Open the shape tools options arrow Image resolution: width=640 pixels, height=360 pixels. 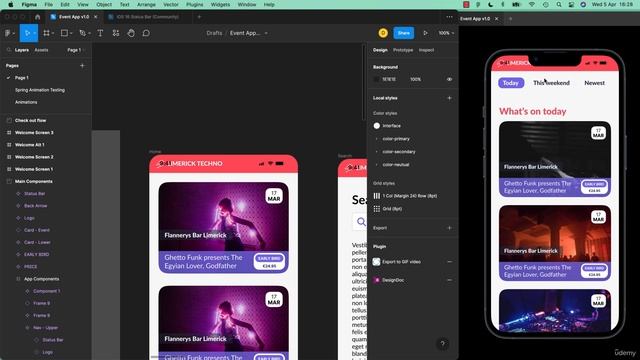coord(71,33)
